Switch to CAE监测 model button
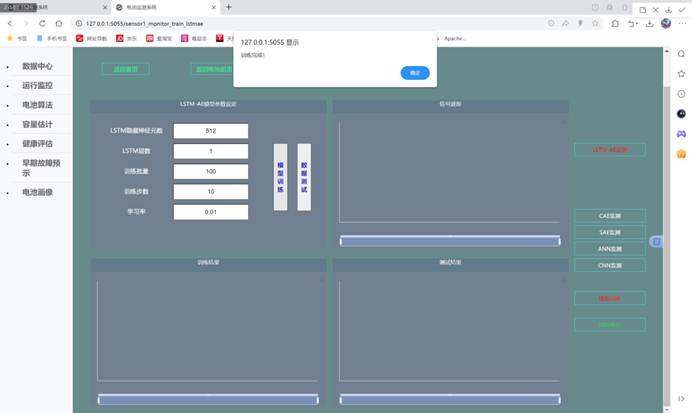Image resolution: width=692 pixels, height=413 pixels. [609, 215]
